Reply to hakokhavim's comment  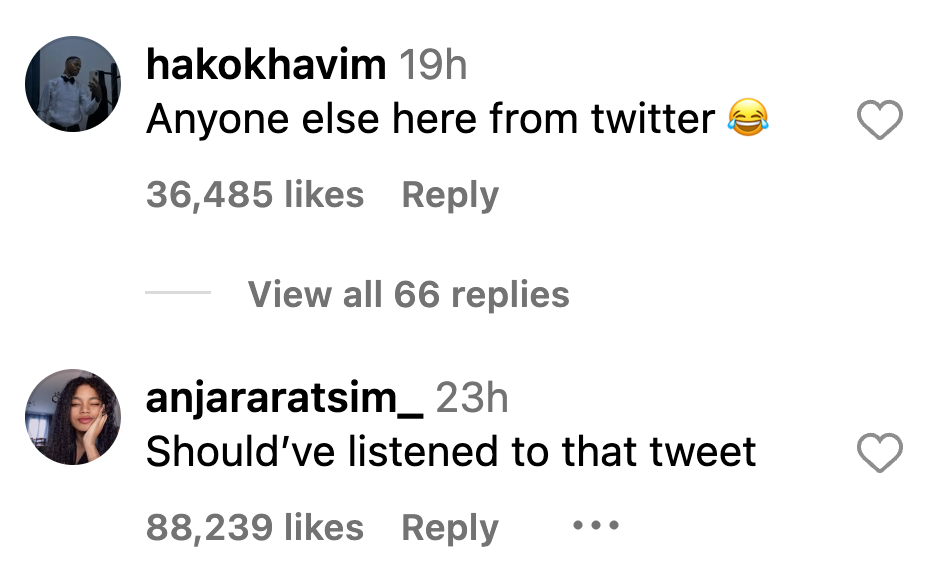tap(450, 194)
